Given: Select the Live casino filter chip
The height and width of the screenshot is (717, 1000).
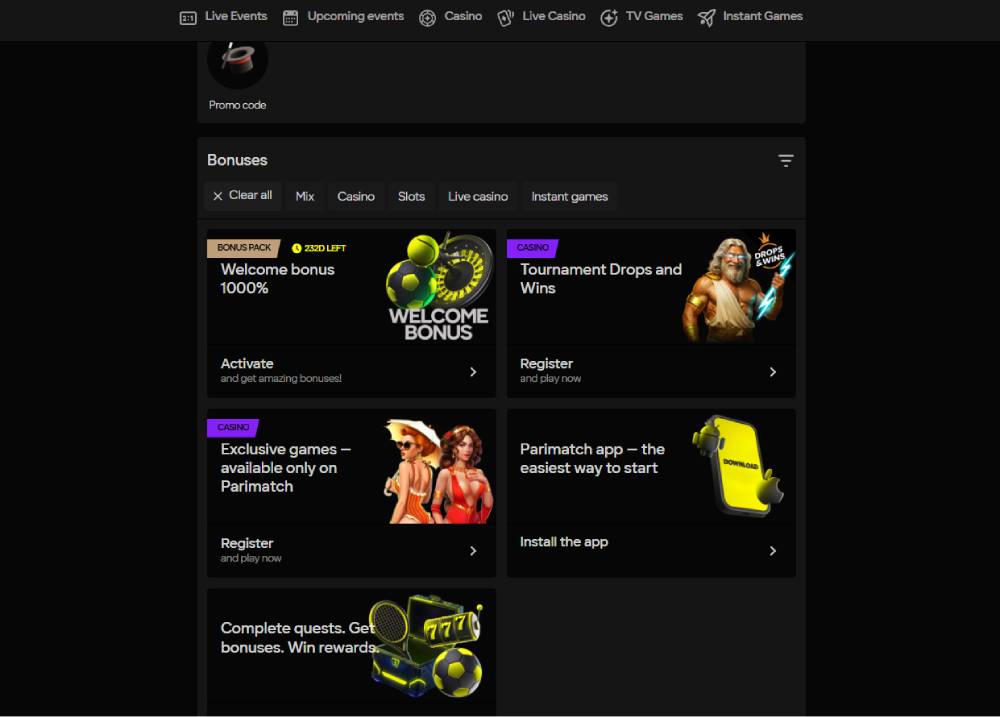Looking at the screenshot, I should pos(478,197).
